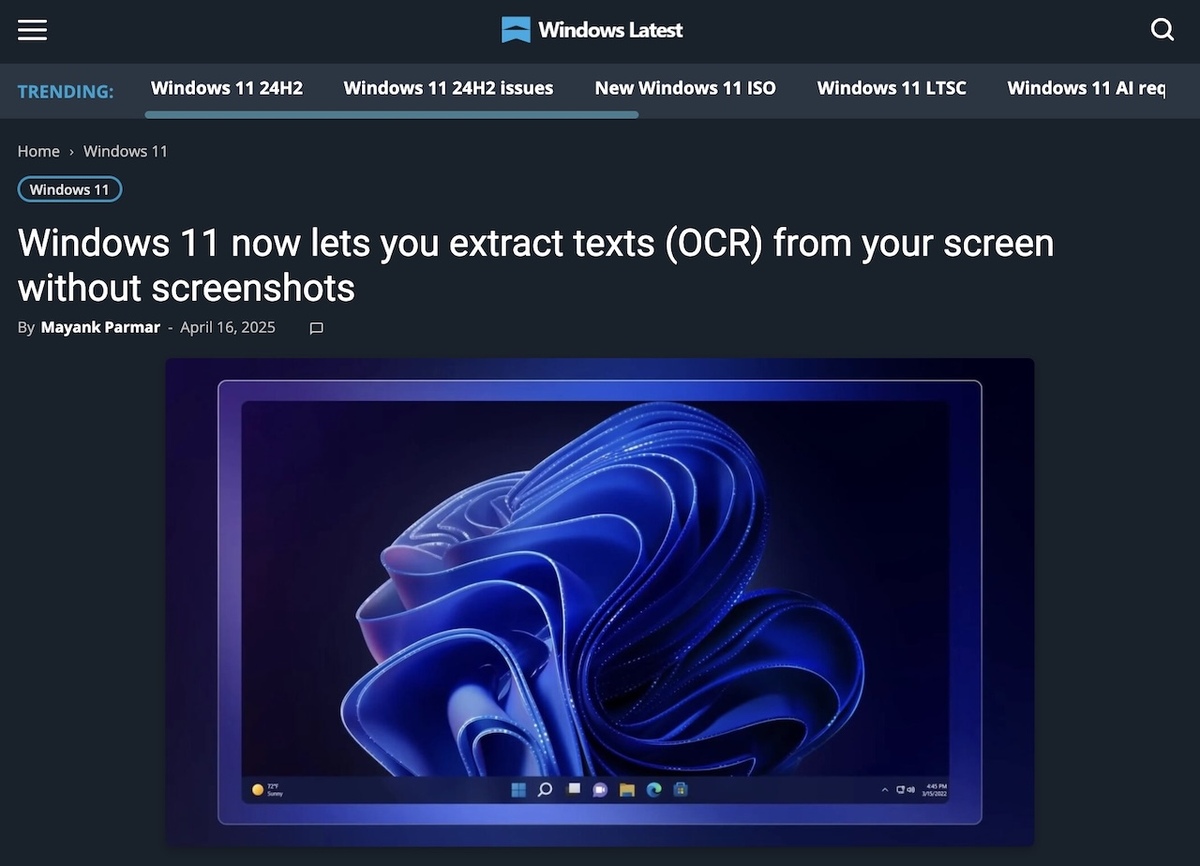Click the weather widget in the pictured taskbar
This screenshot has height=866, width=1200.
[268, 790]
